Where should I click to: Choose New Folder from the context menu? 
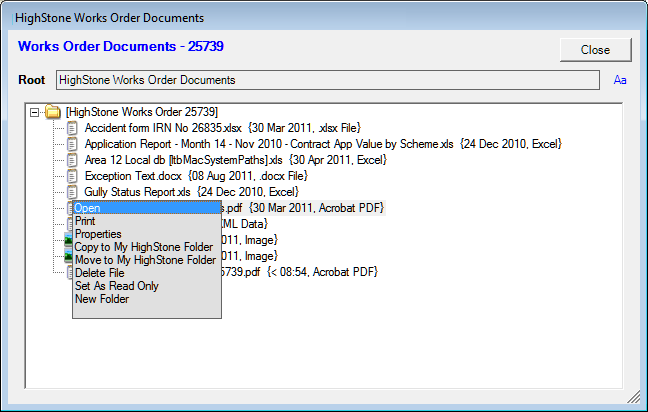(147, 299)
